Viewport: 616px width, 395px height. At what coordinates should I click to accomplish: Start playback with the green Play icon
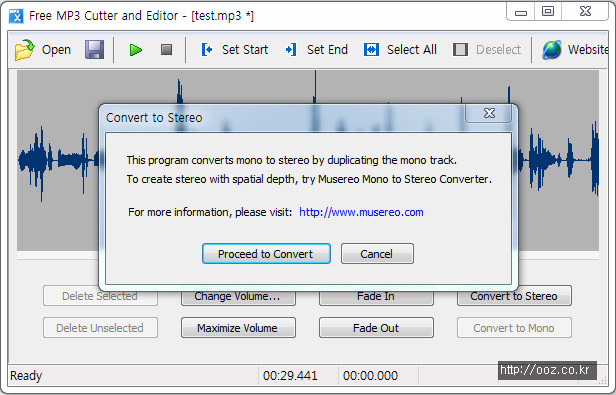(x=136, y=50)
